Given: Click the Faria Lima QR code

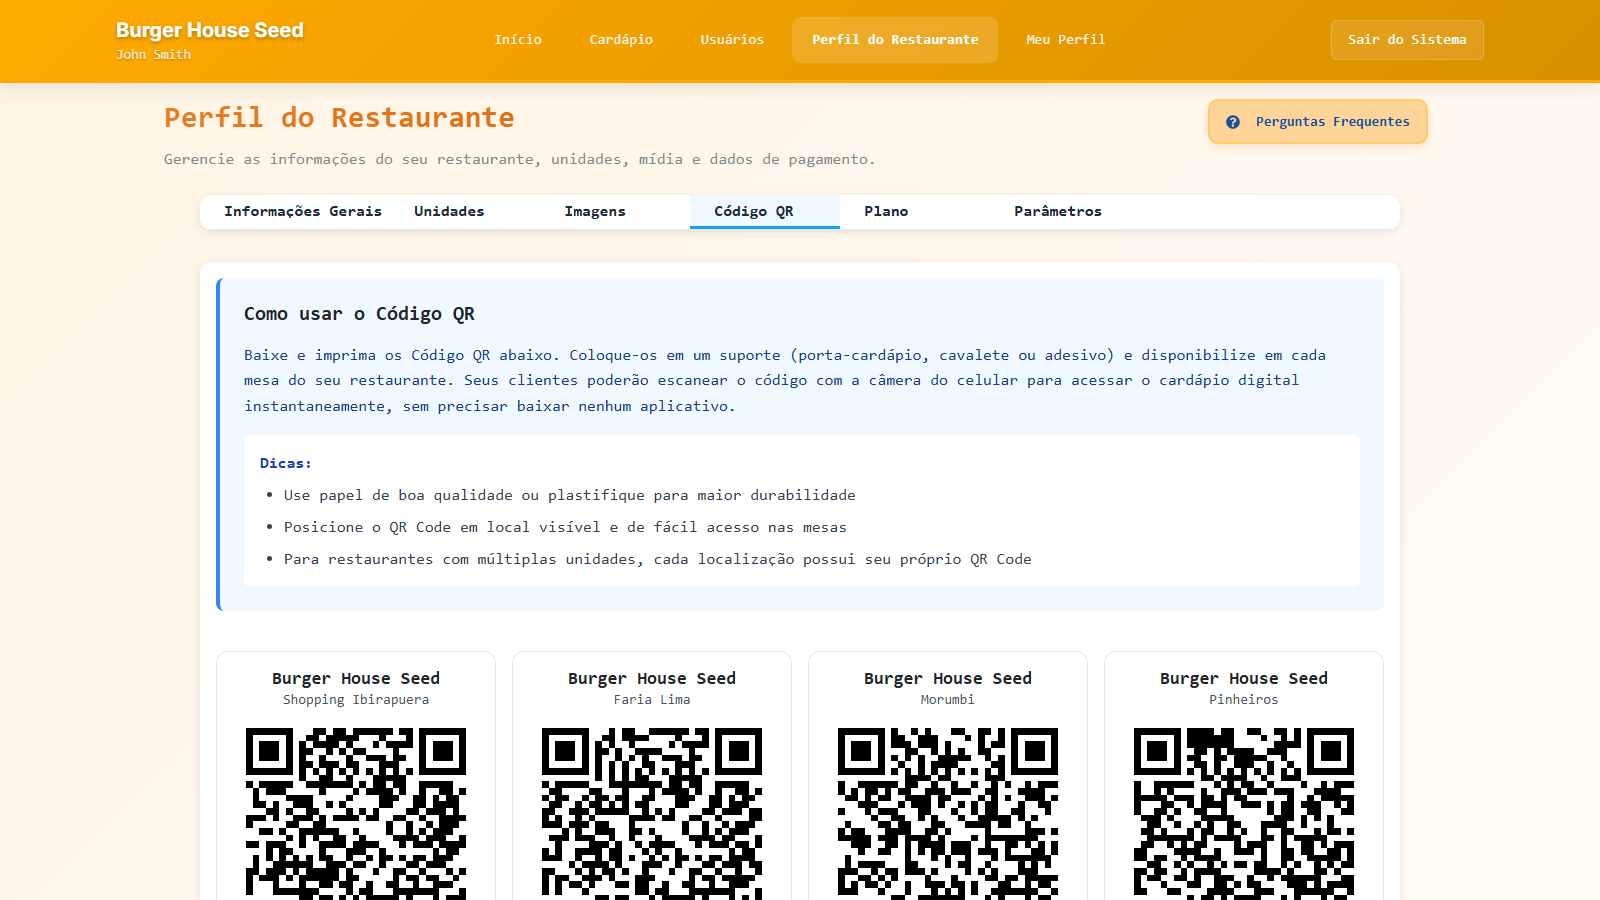Looking at the screenshot, I should pyautogui.click(x=652, y=813).
